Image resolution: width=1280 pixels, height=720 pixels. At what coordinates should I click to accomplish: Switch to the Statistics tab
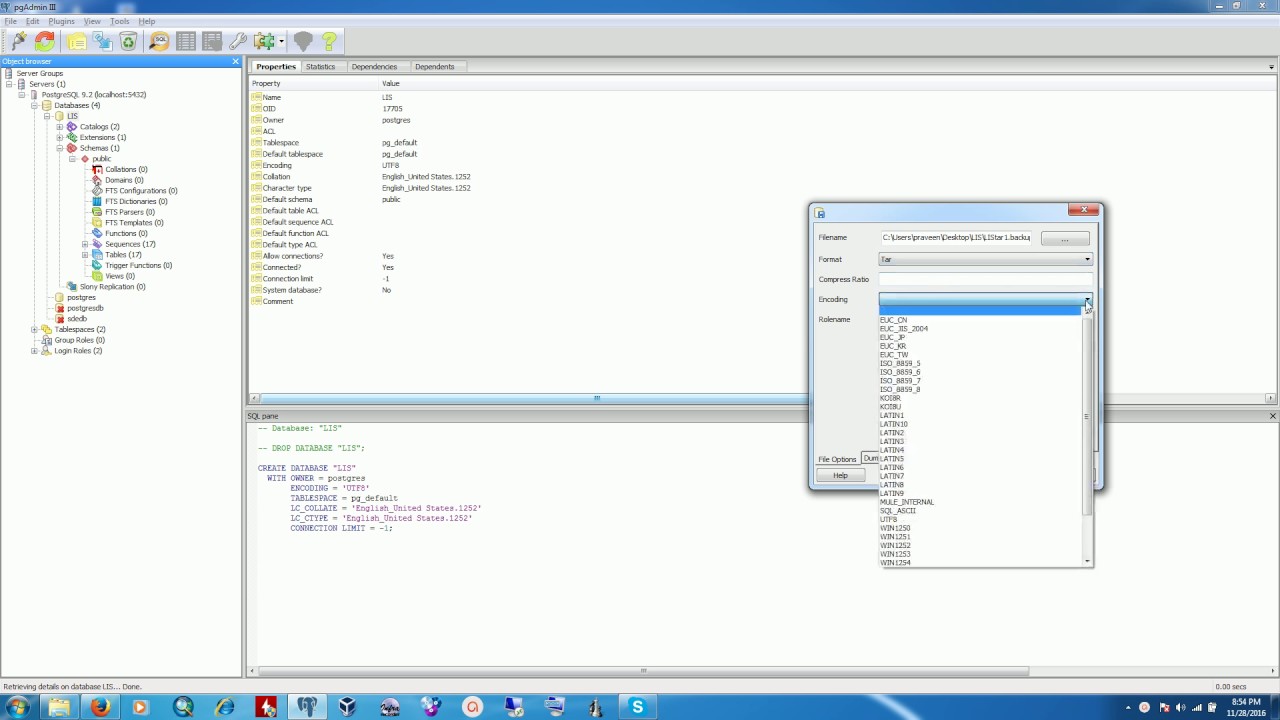[x=320, y=67]
